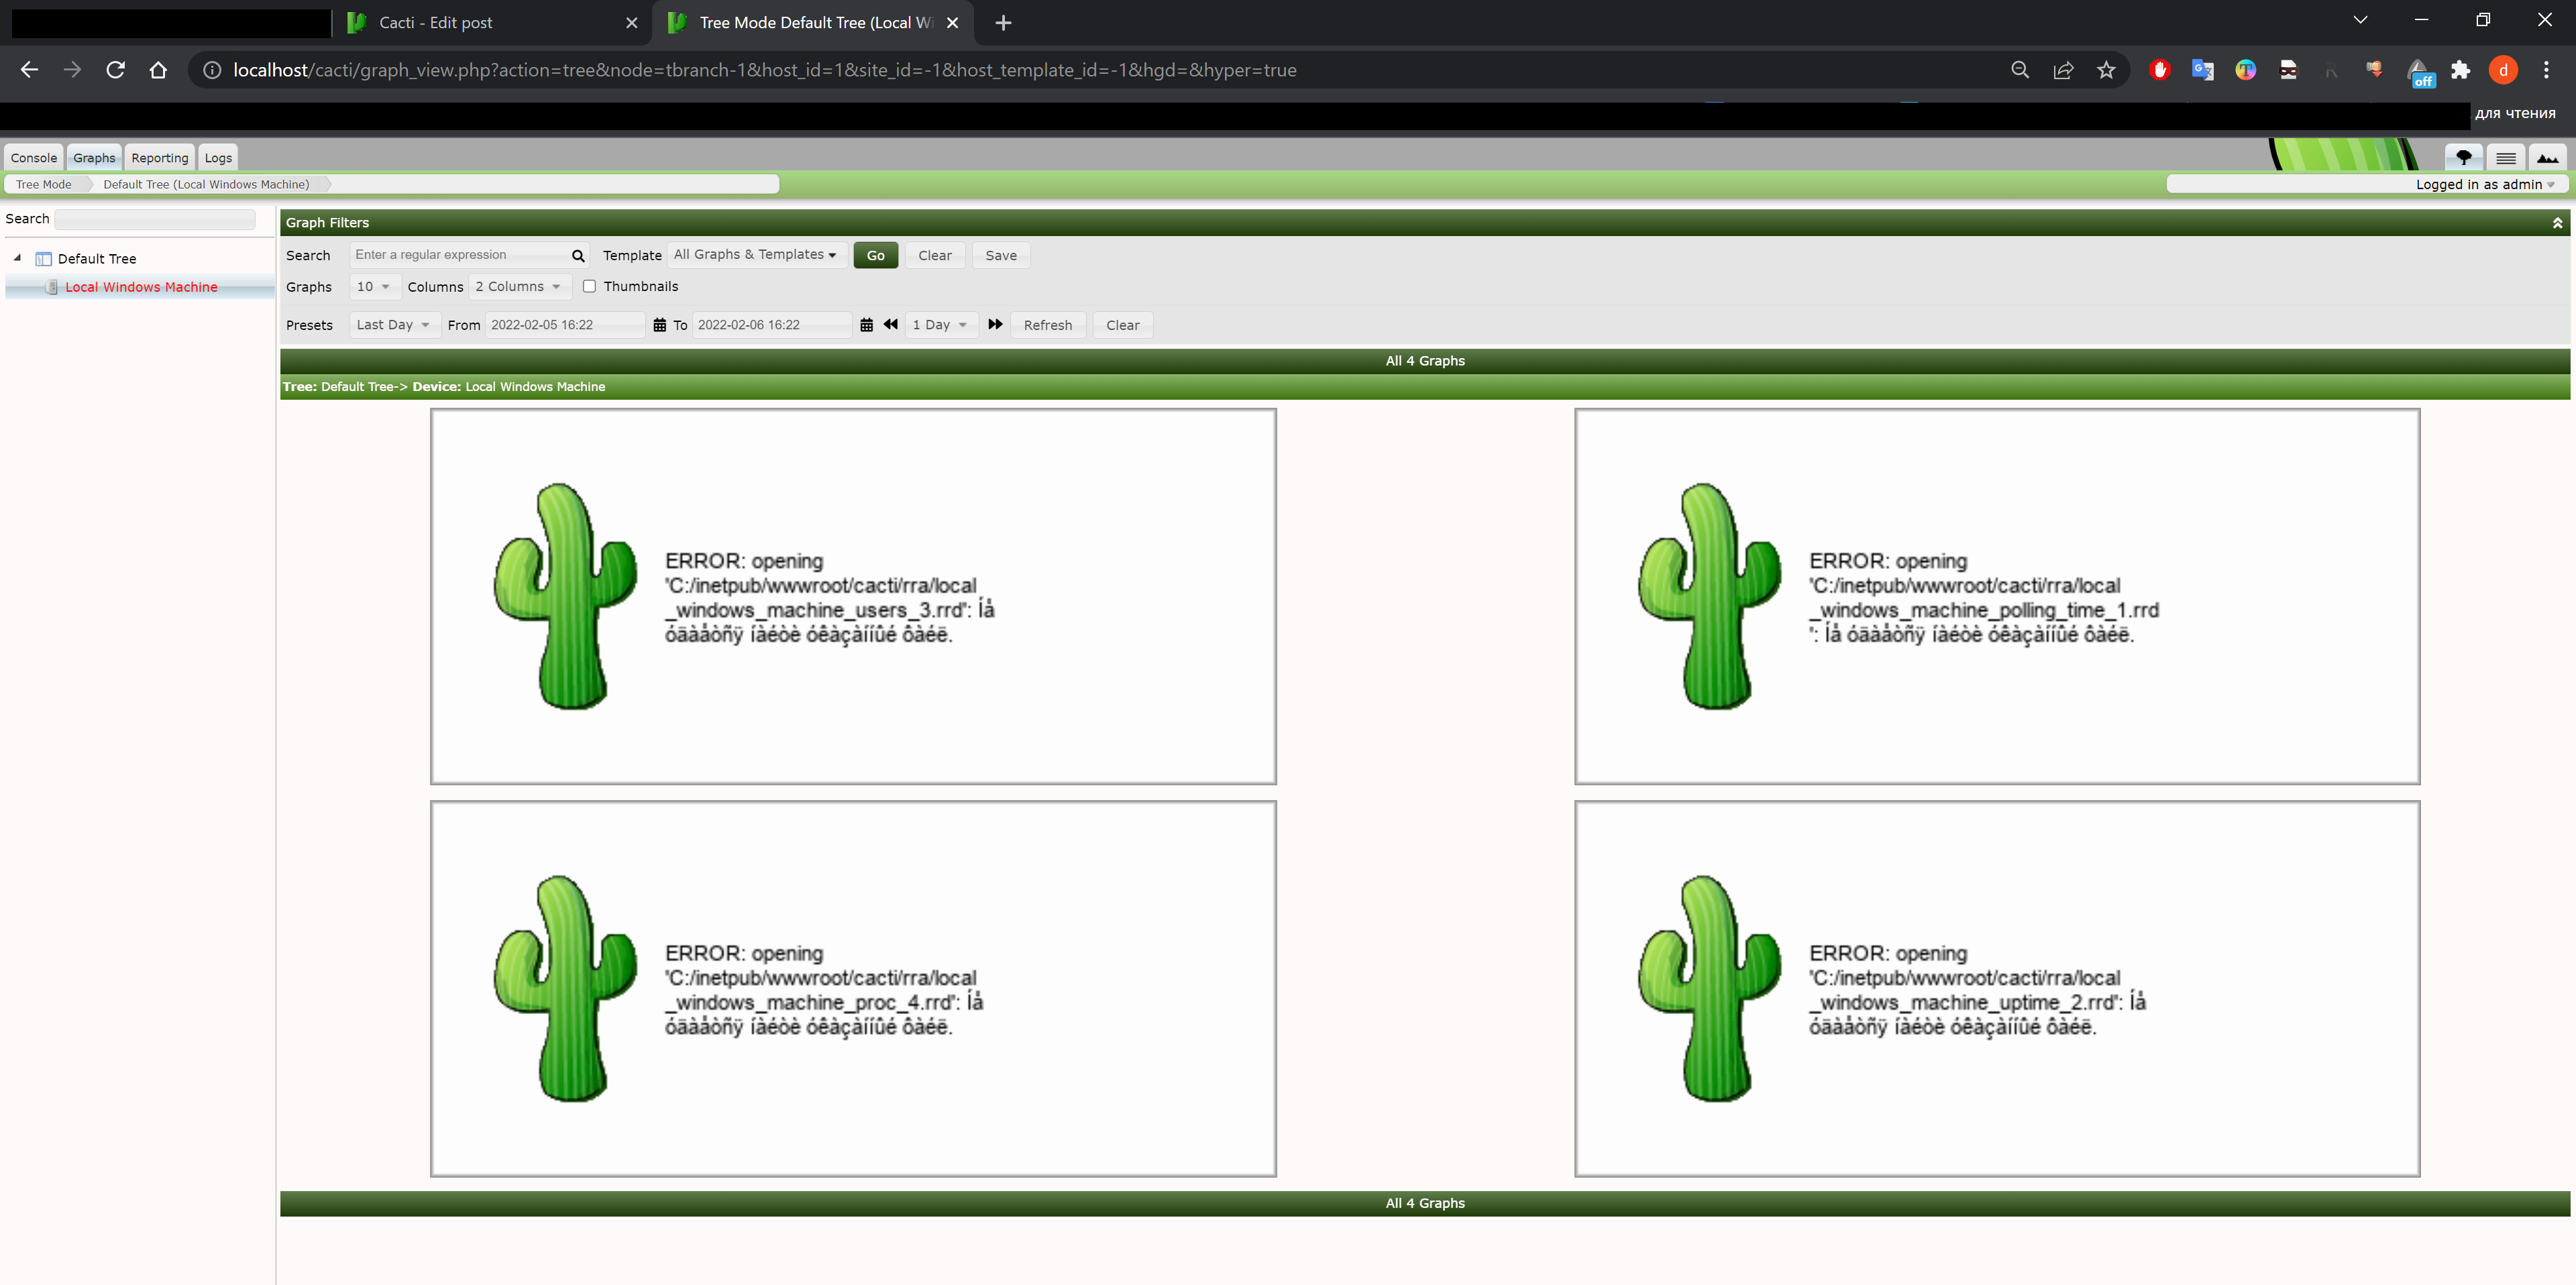Select Local Windows Machine tree item

point(141,287)
